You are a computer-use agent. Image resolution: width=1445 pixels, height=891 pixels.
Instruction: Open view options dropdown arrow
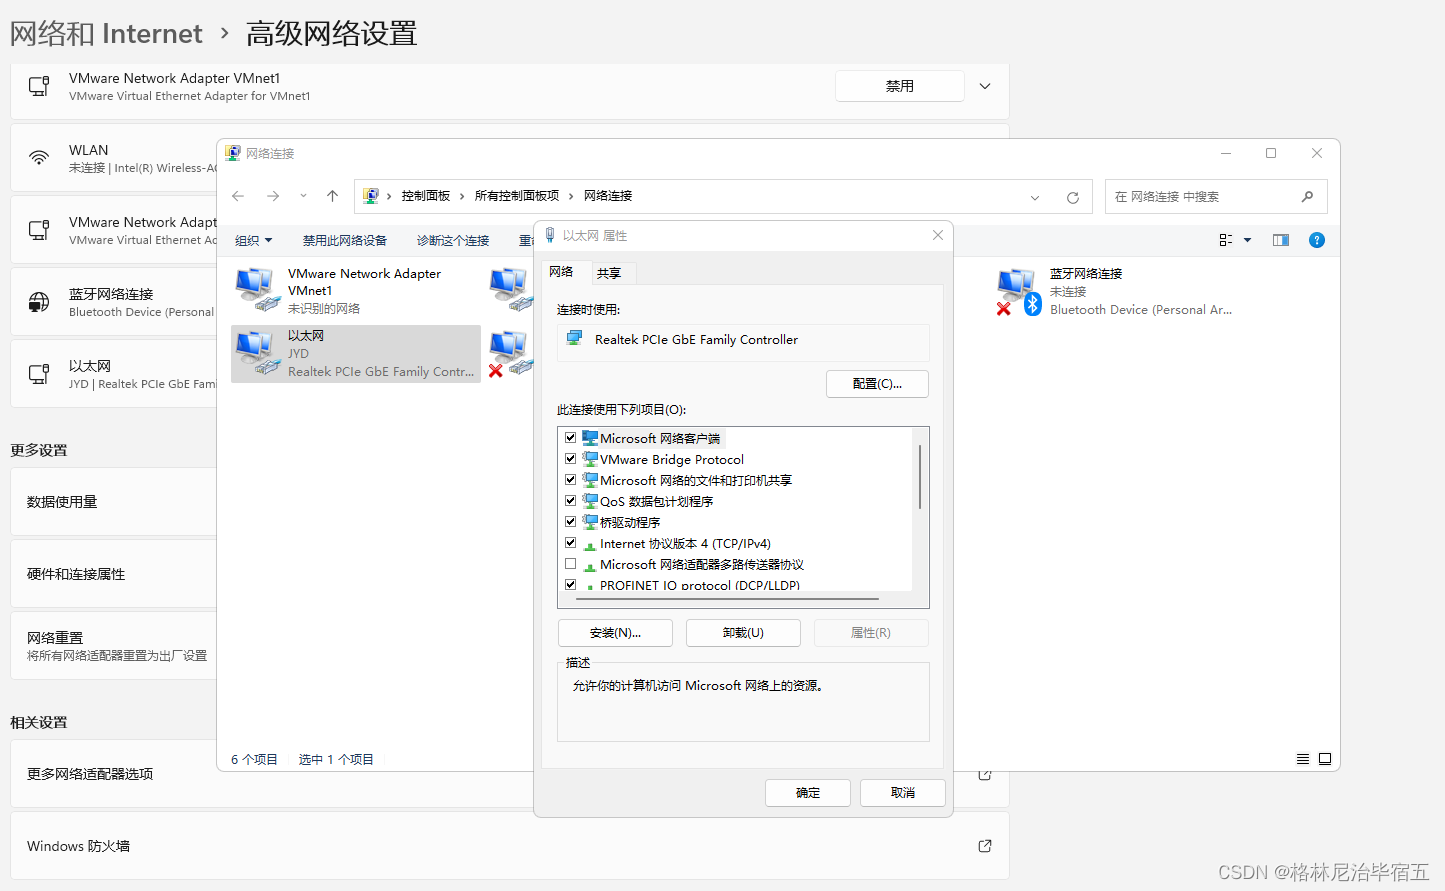(x=1247, y=240)
